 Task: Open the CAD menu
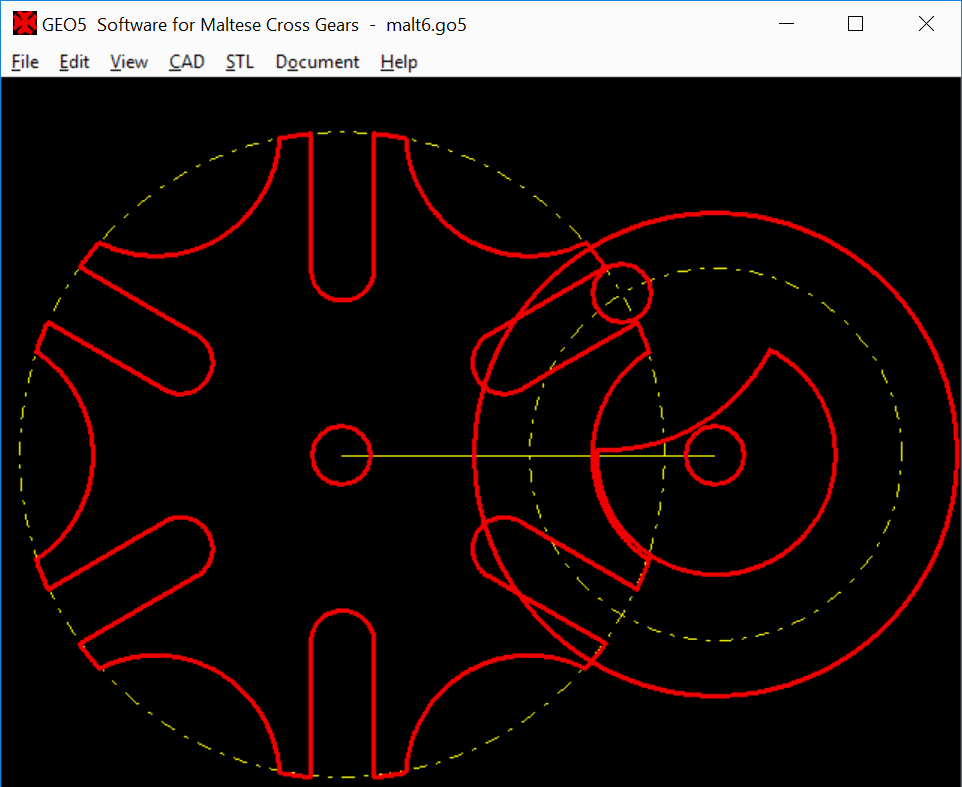[x=186, y=62]
